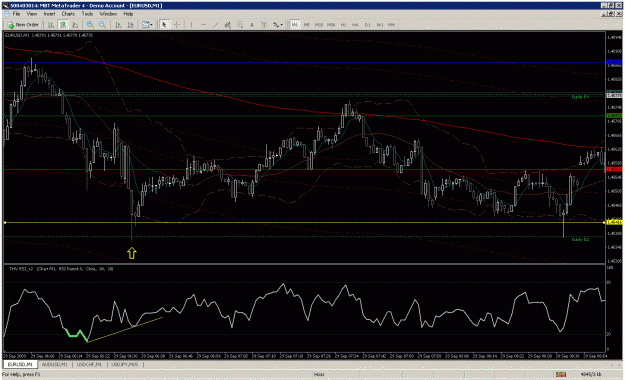Toggle chart auto scroll
Image resolution: width=625 pixels, height=380 pixels.
click(x=118, y=25)
